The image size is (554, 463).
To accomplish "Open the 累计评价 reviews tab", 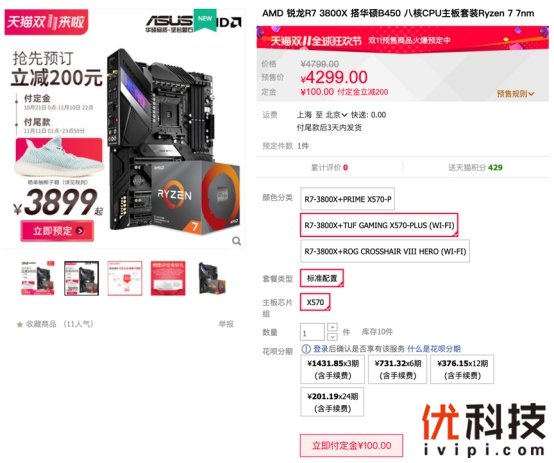I will click(x=329, y=168).
